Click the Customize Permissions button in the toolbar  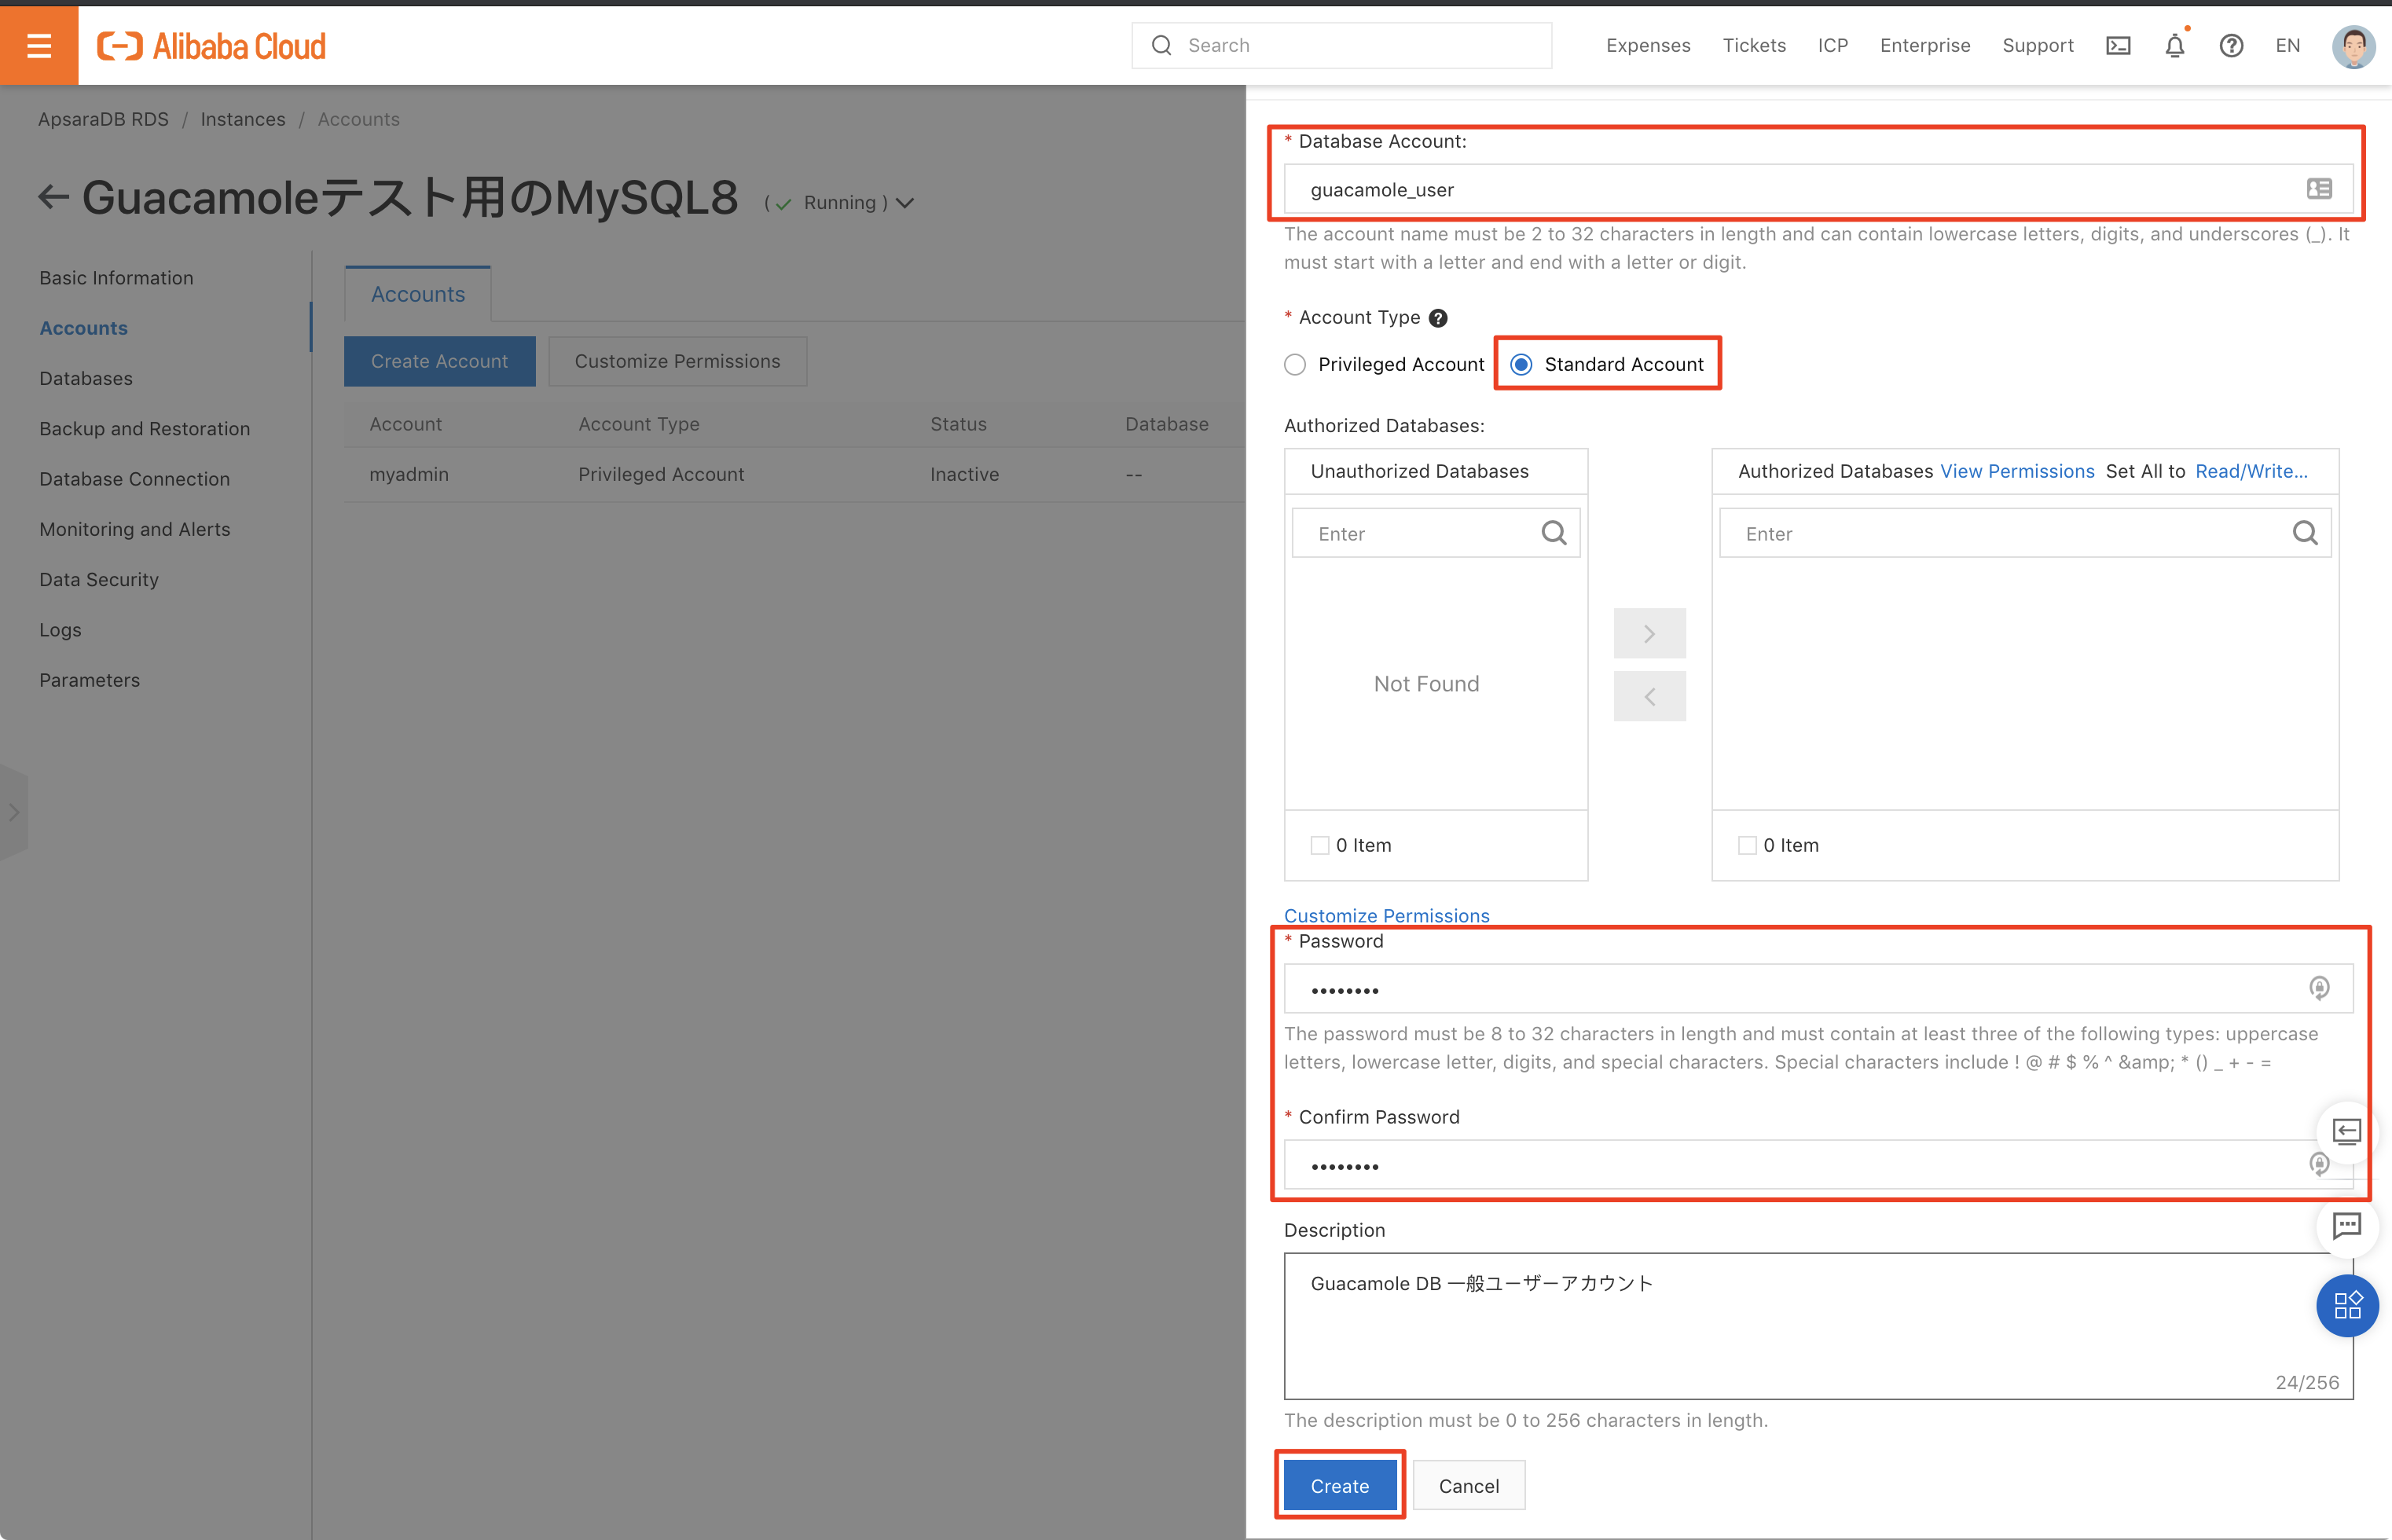coord(678,361)
